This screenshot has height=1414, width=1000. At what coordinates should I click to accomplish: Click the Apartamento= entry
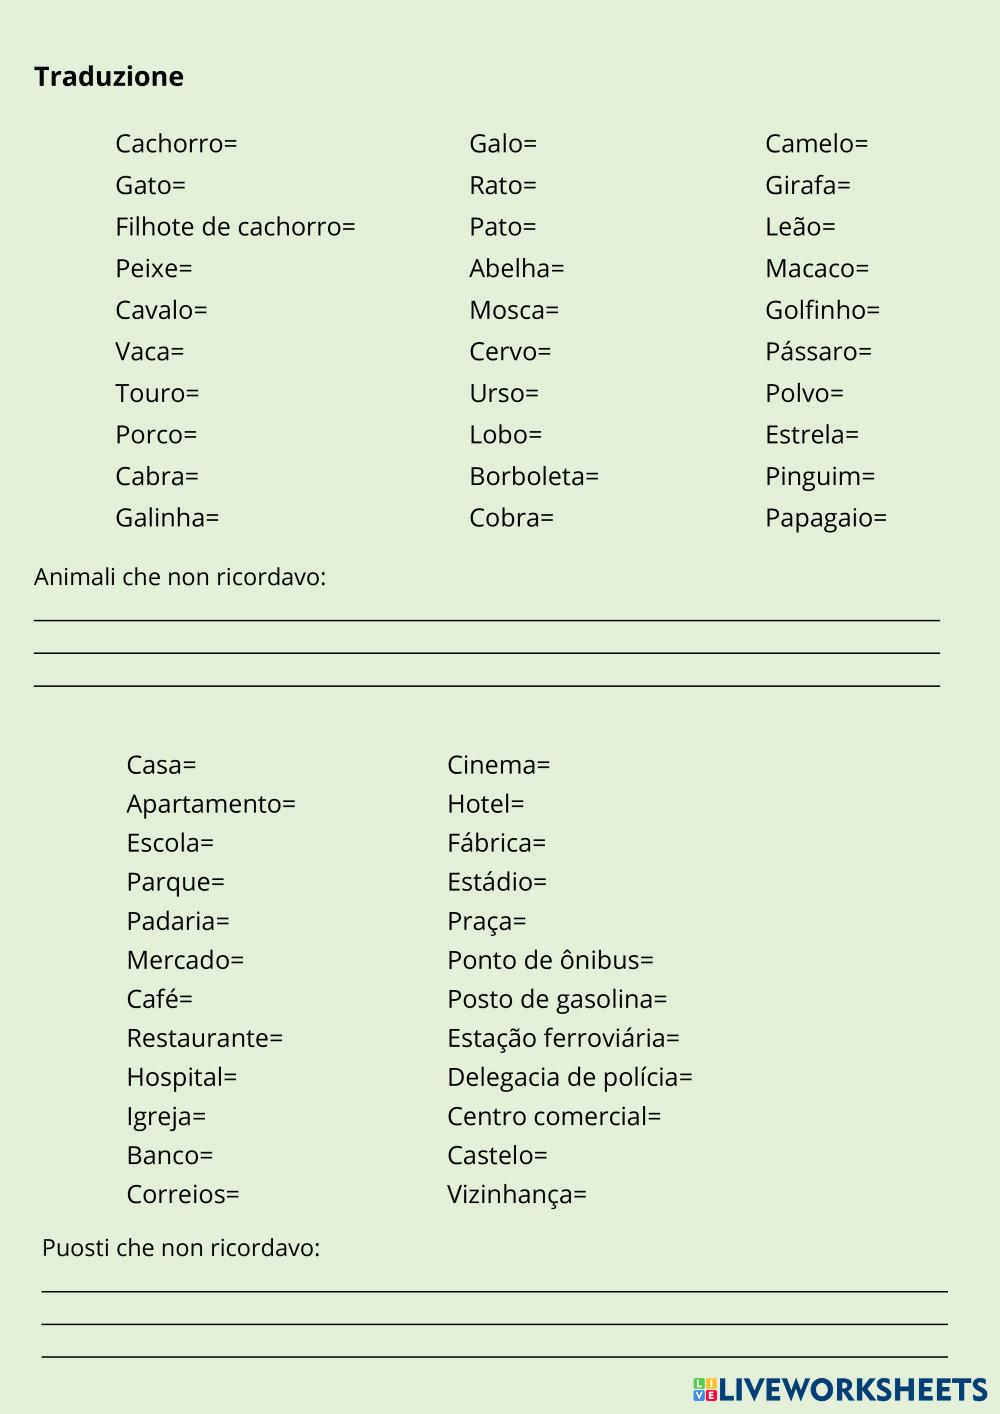tap(211, 804)
